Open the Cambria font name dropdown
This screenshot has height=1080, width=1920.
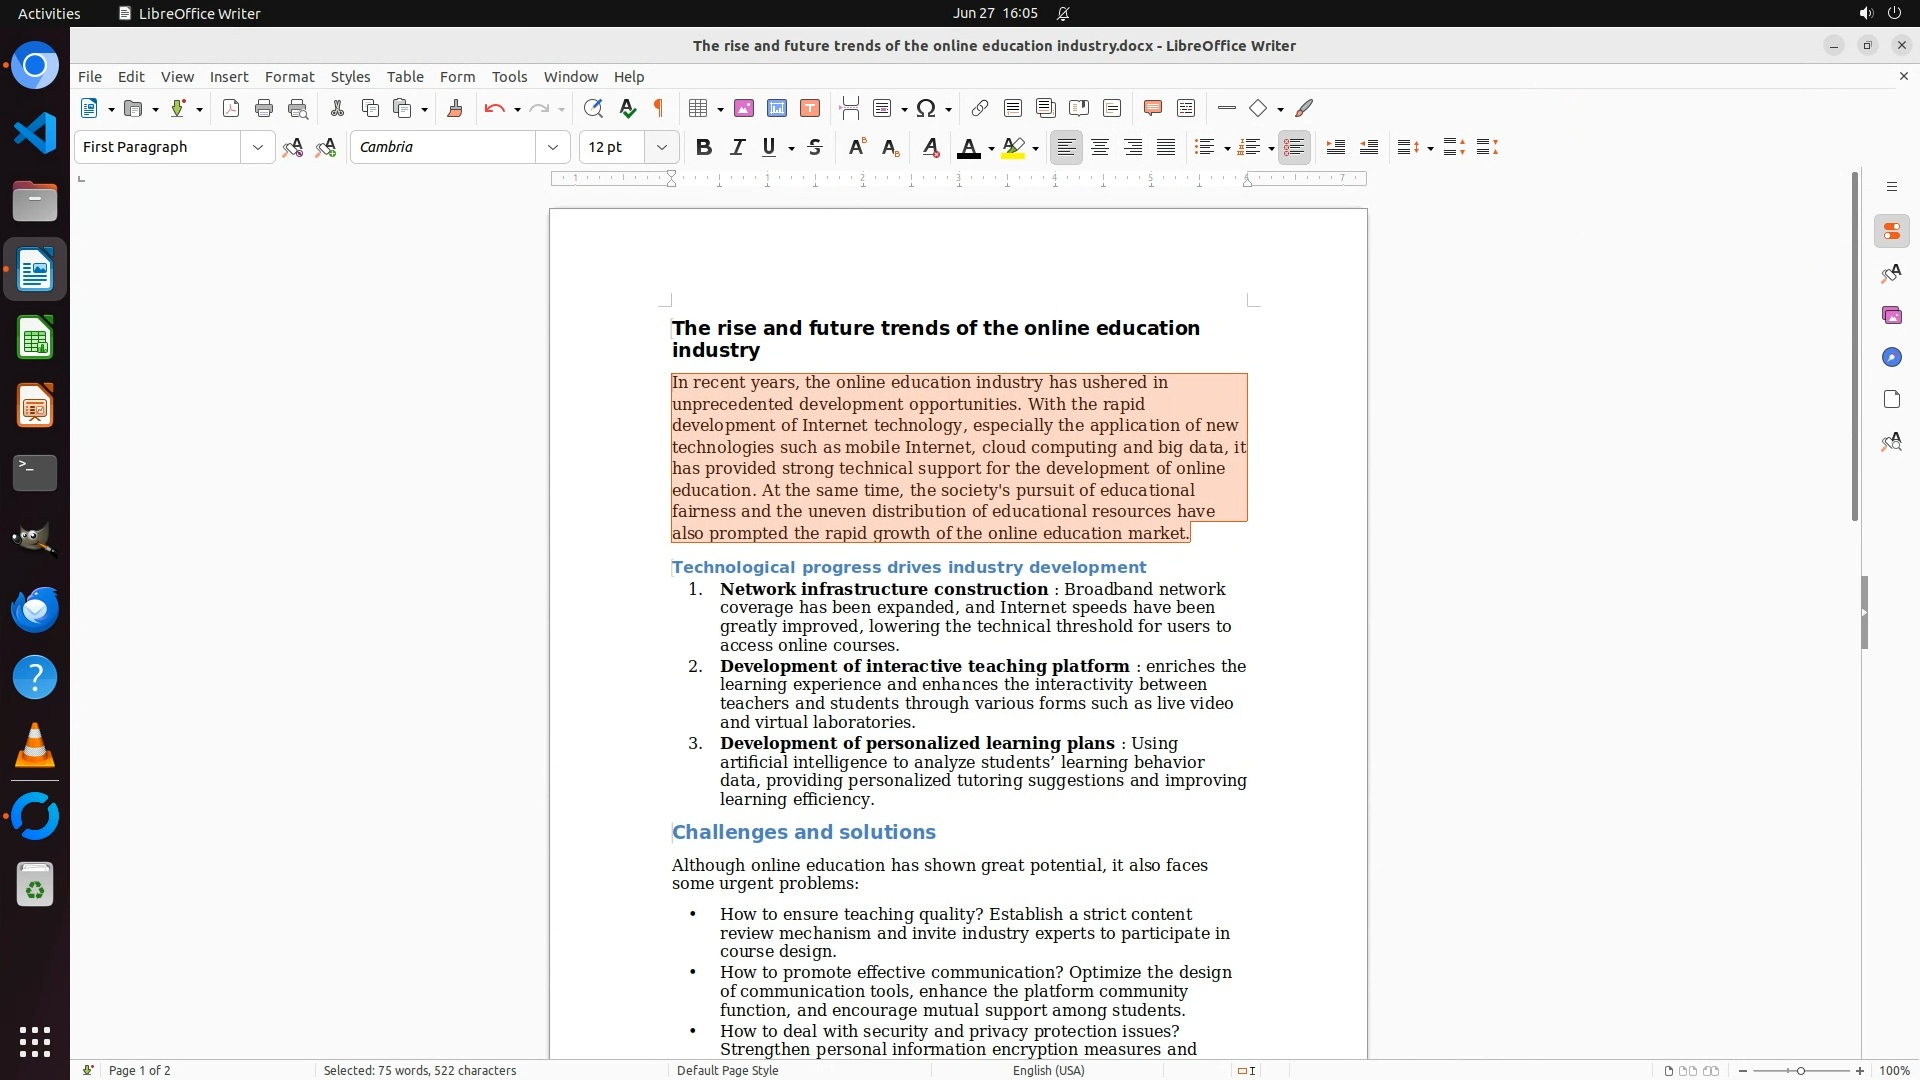pyautogui.click(x=552, y=147)
